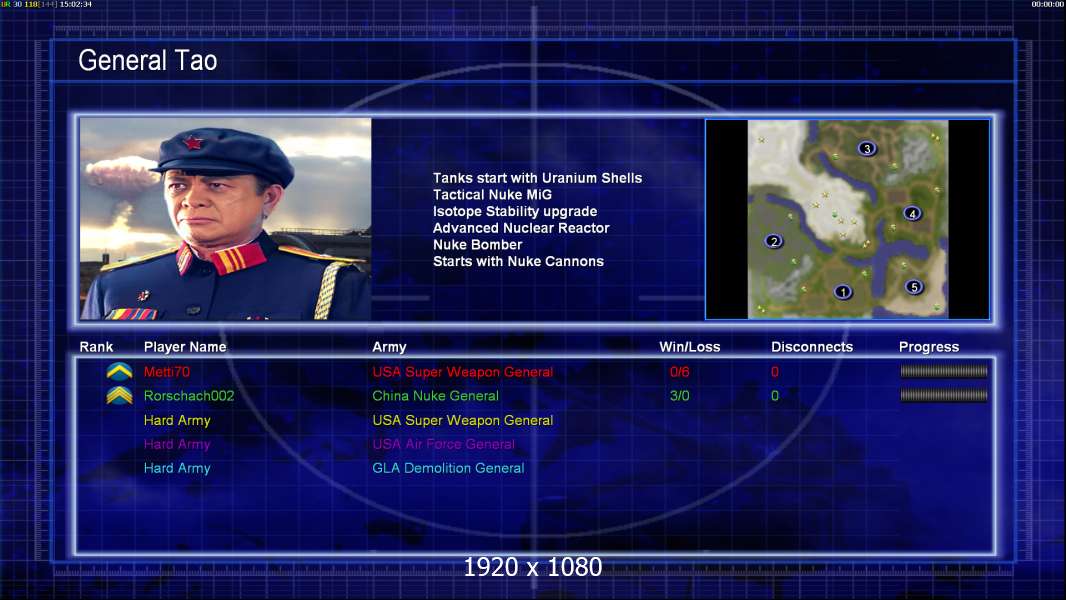Click the General Tao title heading
The image size is (1066, 600).
tap(148, 60)
